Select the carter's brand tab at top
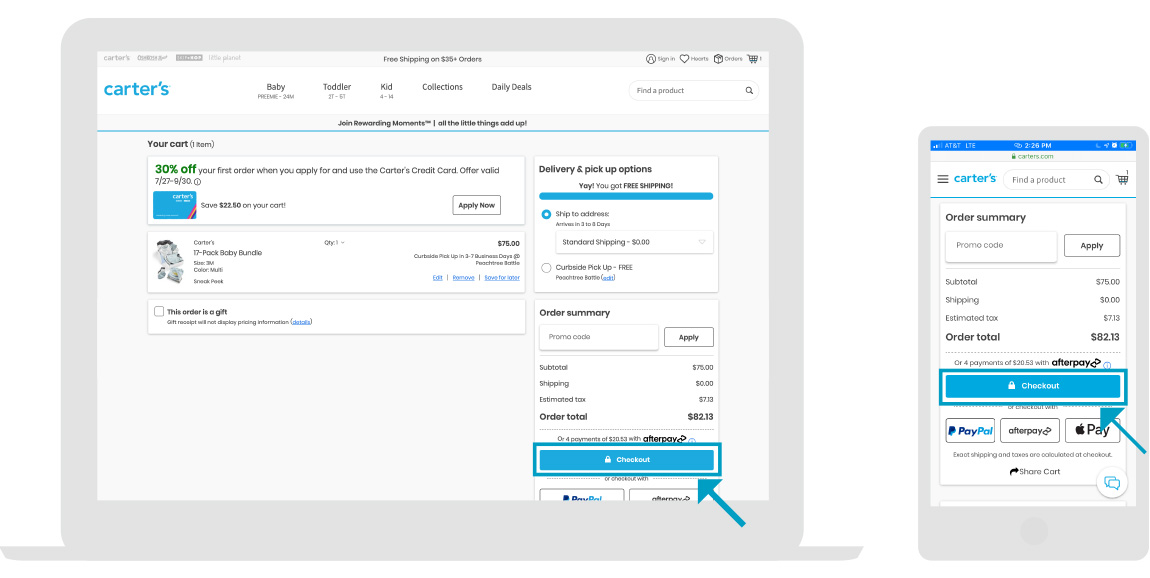This screenshot has height=578, width=1150. coord(117,58)
